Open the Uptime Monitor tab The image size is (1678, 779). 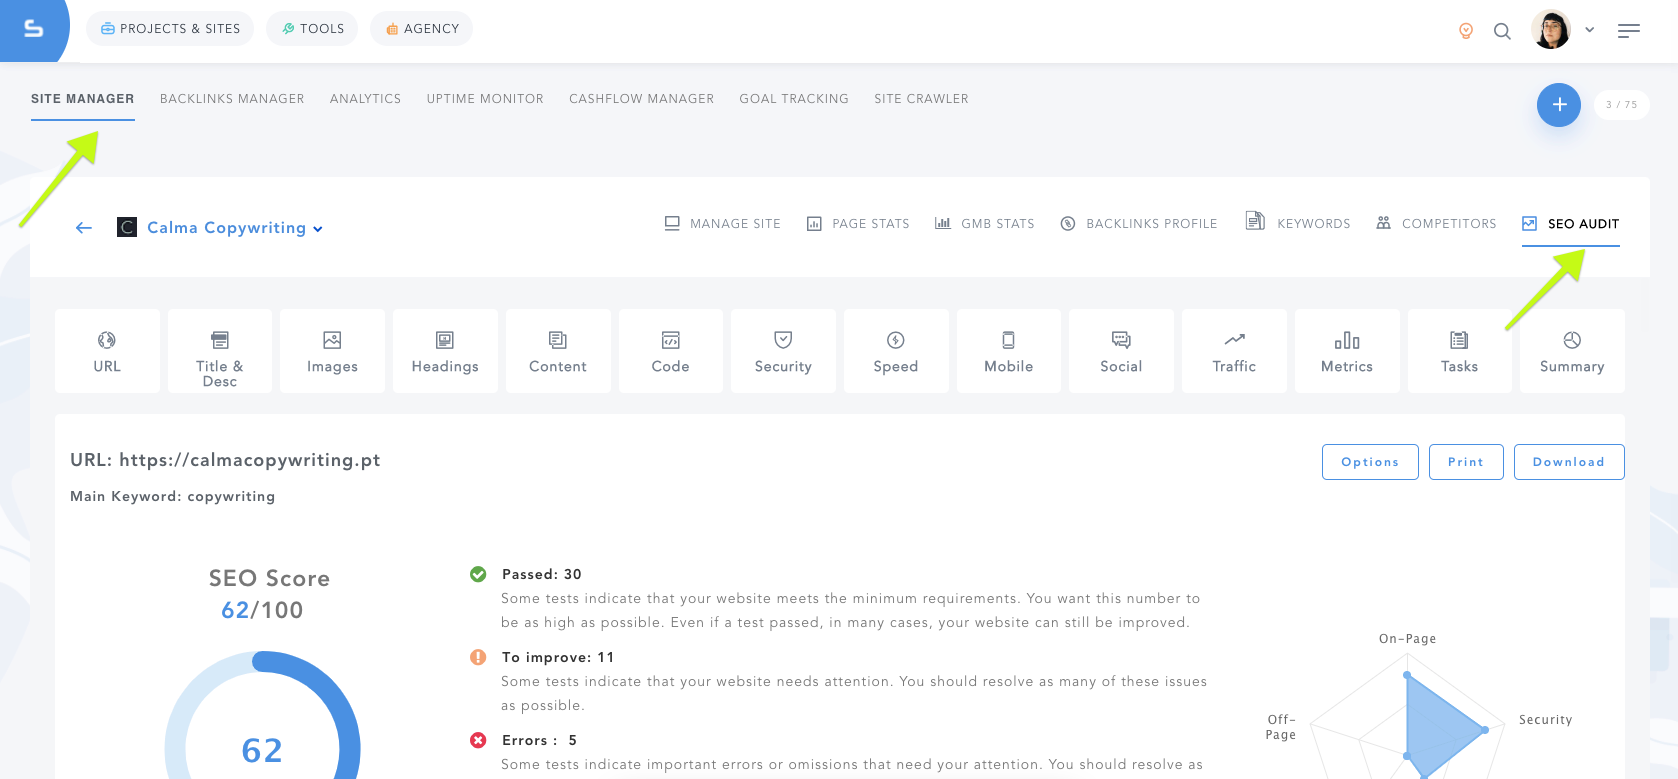point(485,99)
